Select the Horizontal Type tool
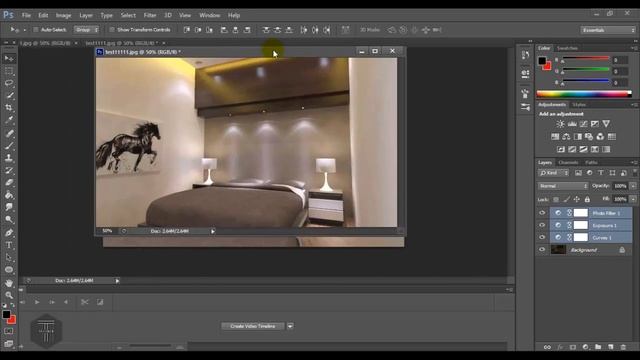 coord(9,245)
